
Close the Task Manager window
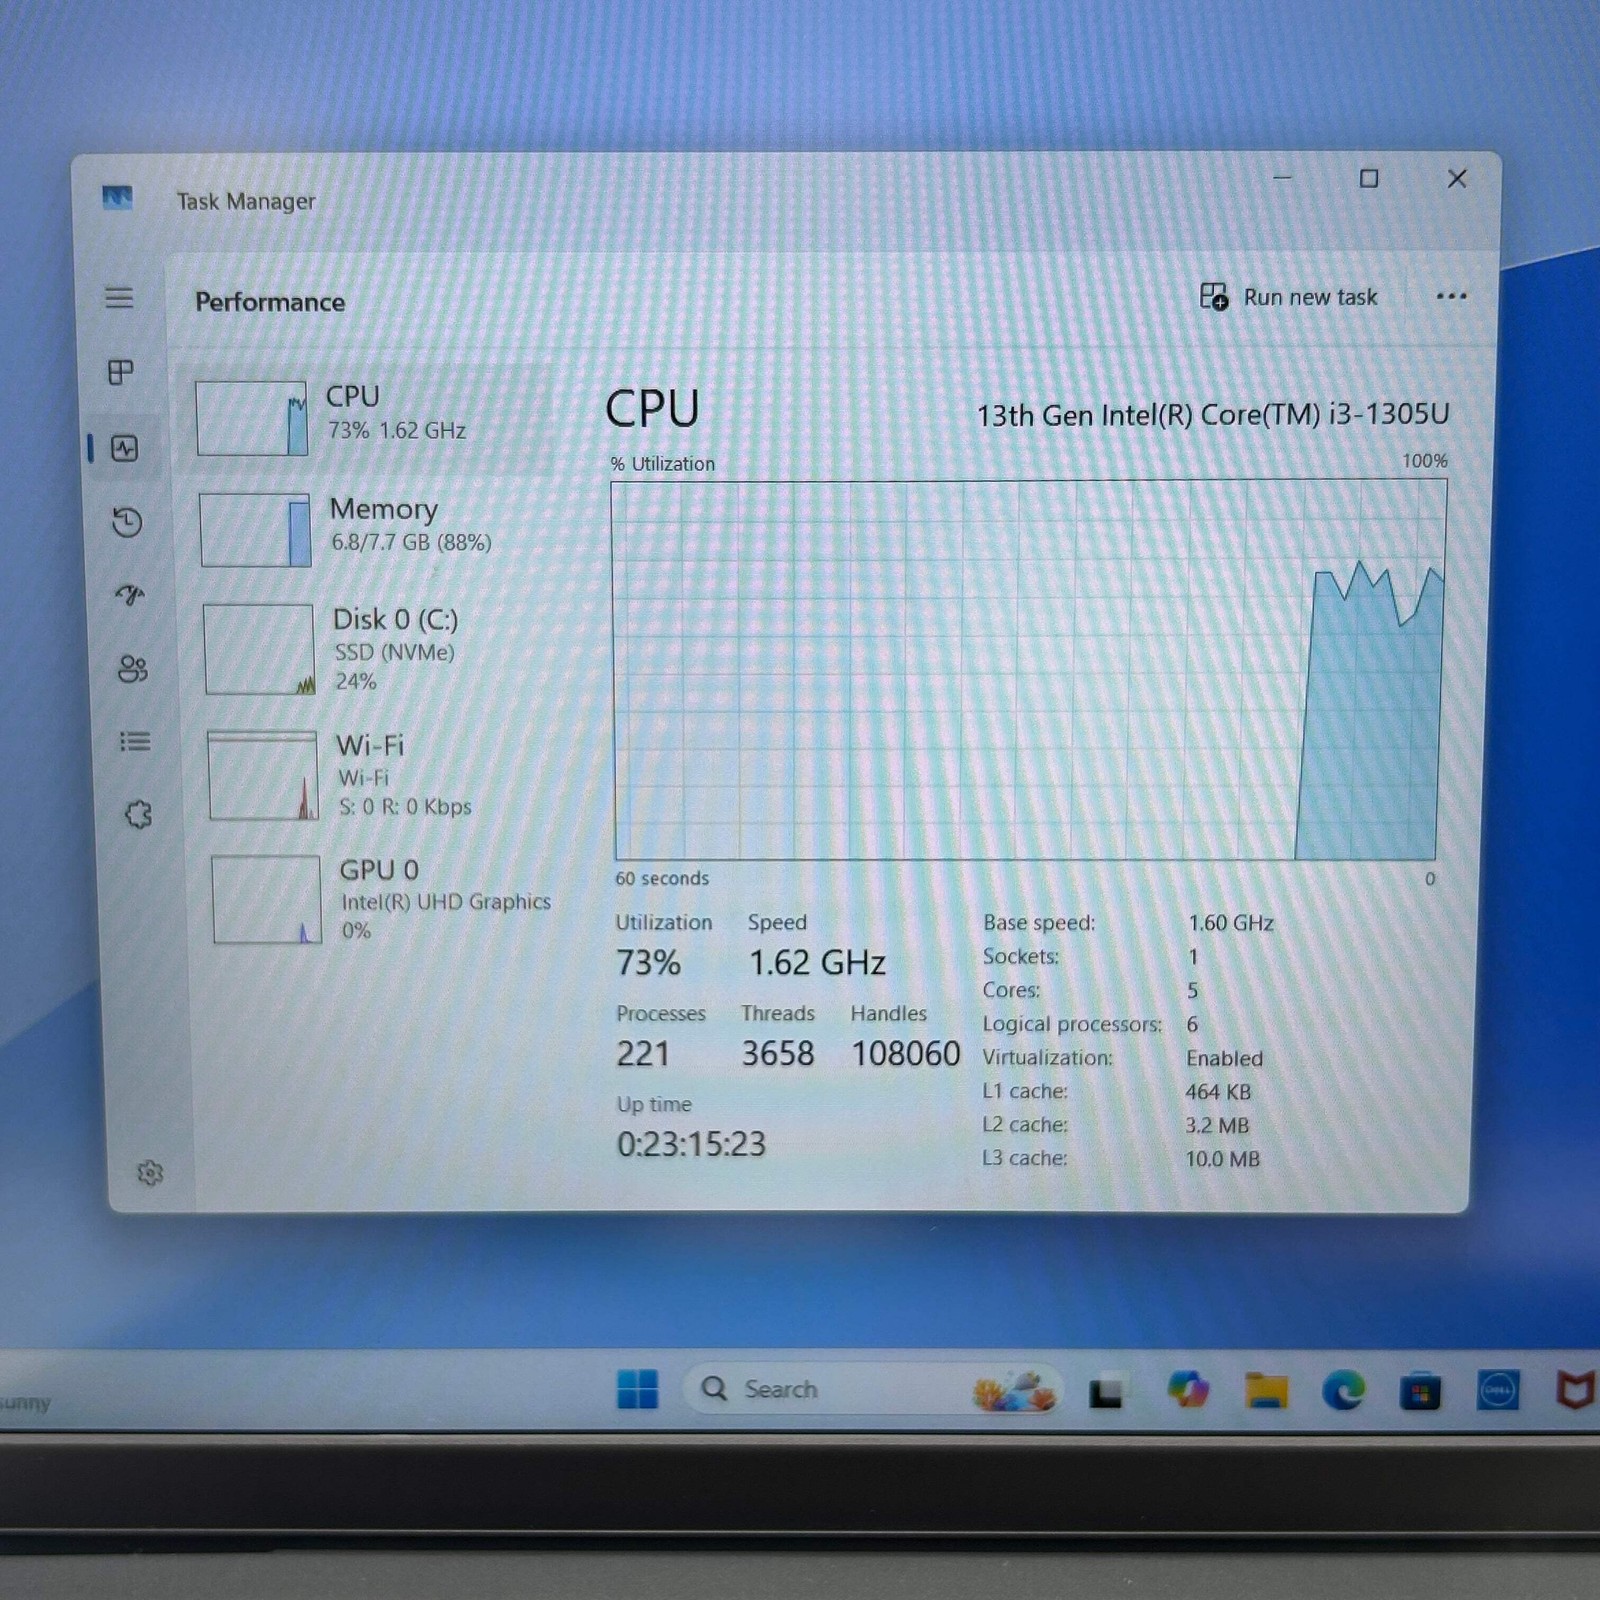click(1457, 178)
